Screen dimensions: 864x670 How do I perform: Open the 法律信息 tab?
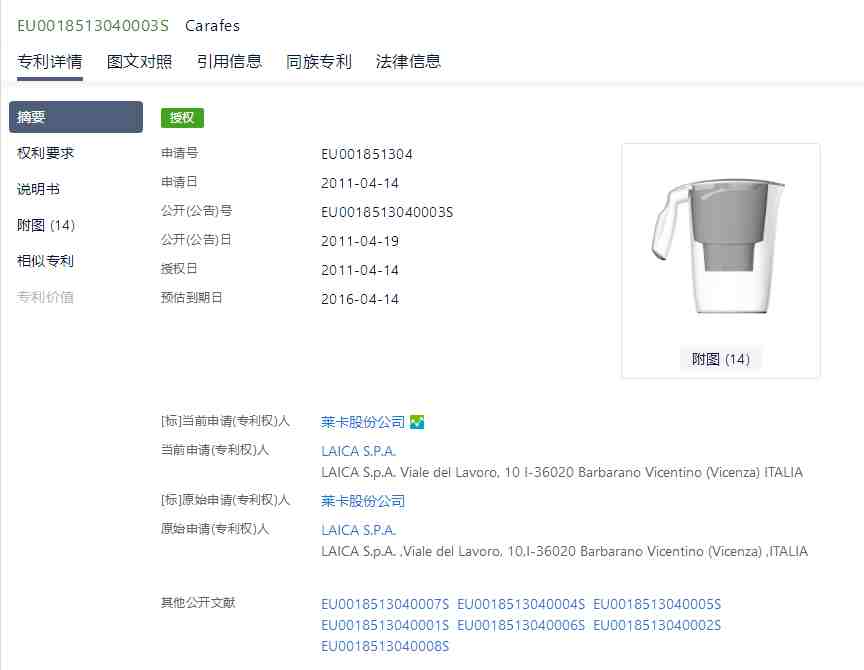[x=408, y=61]
